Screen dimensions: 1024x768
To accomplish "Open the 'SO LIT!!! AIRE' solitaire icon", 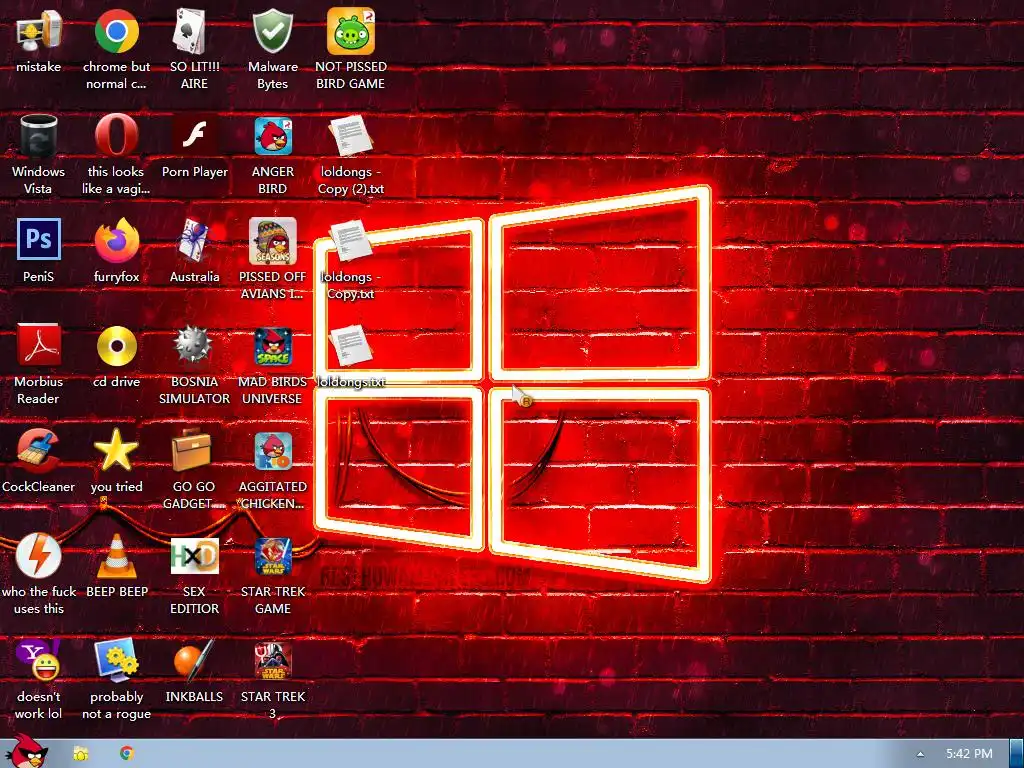I will pos(190,31).
